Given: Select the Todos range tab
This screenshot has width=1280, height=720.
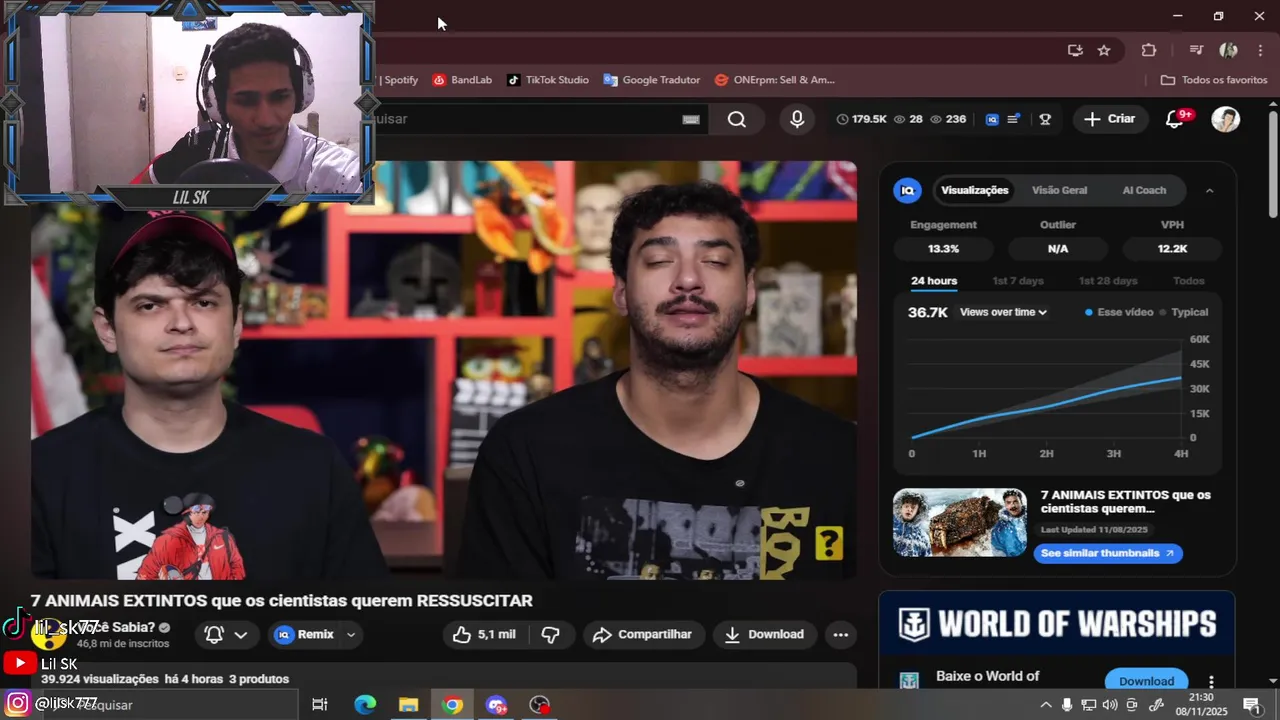Looking at the screenshot, I should tap(1189, 281).
